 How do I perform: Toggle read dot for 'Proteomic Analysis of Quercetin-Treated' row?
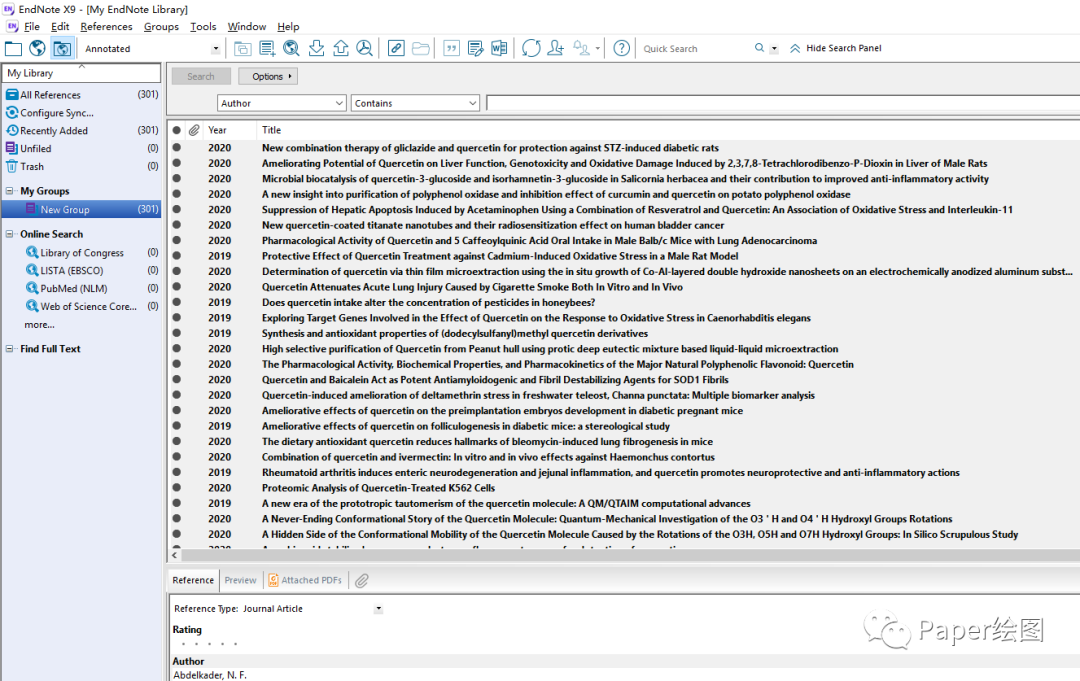click(177, 488)
